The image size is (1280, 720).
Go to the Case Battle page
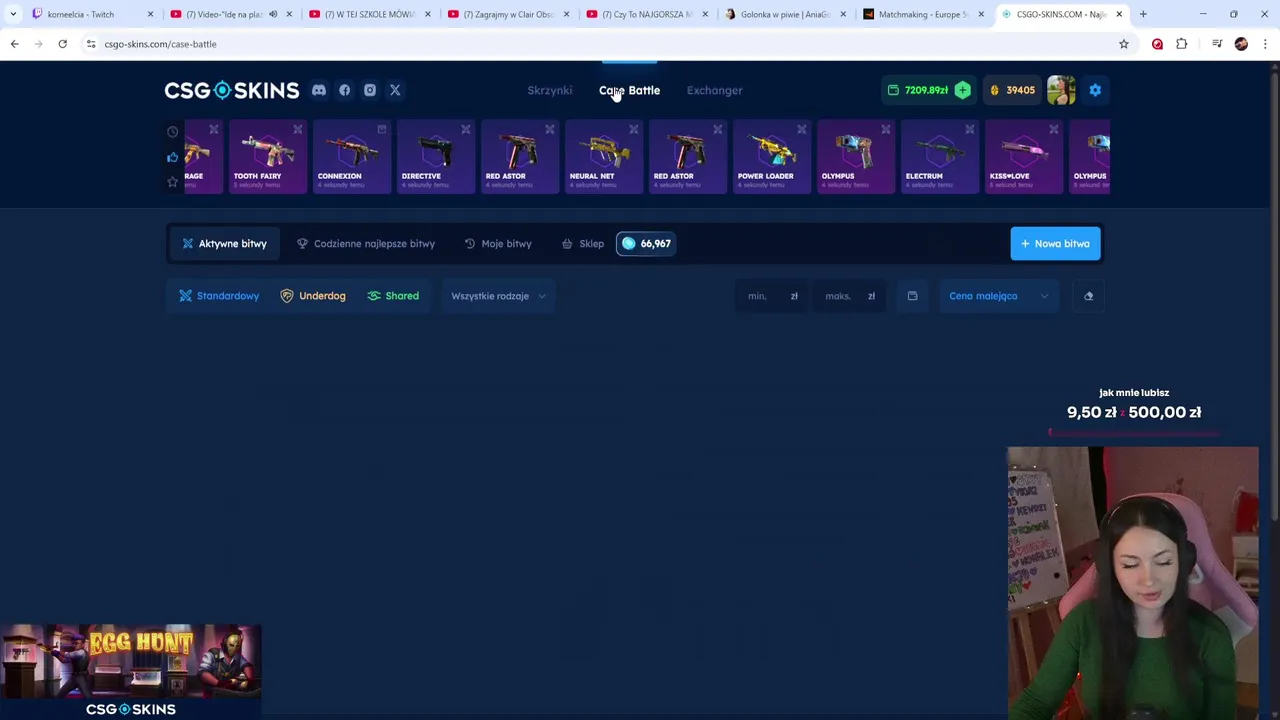[629, 90]
